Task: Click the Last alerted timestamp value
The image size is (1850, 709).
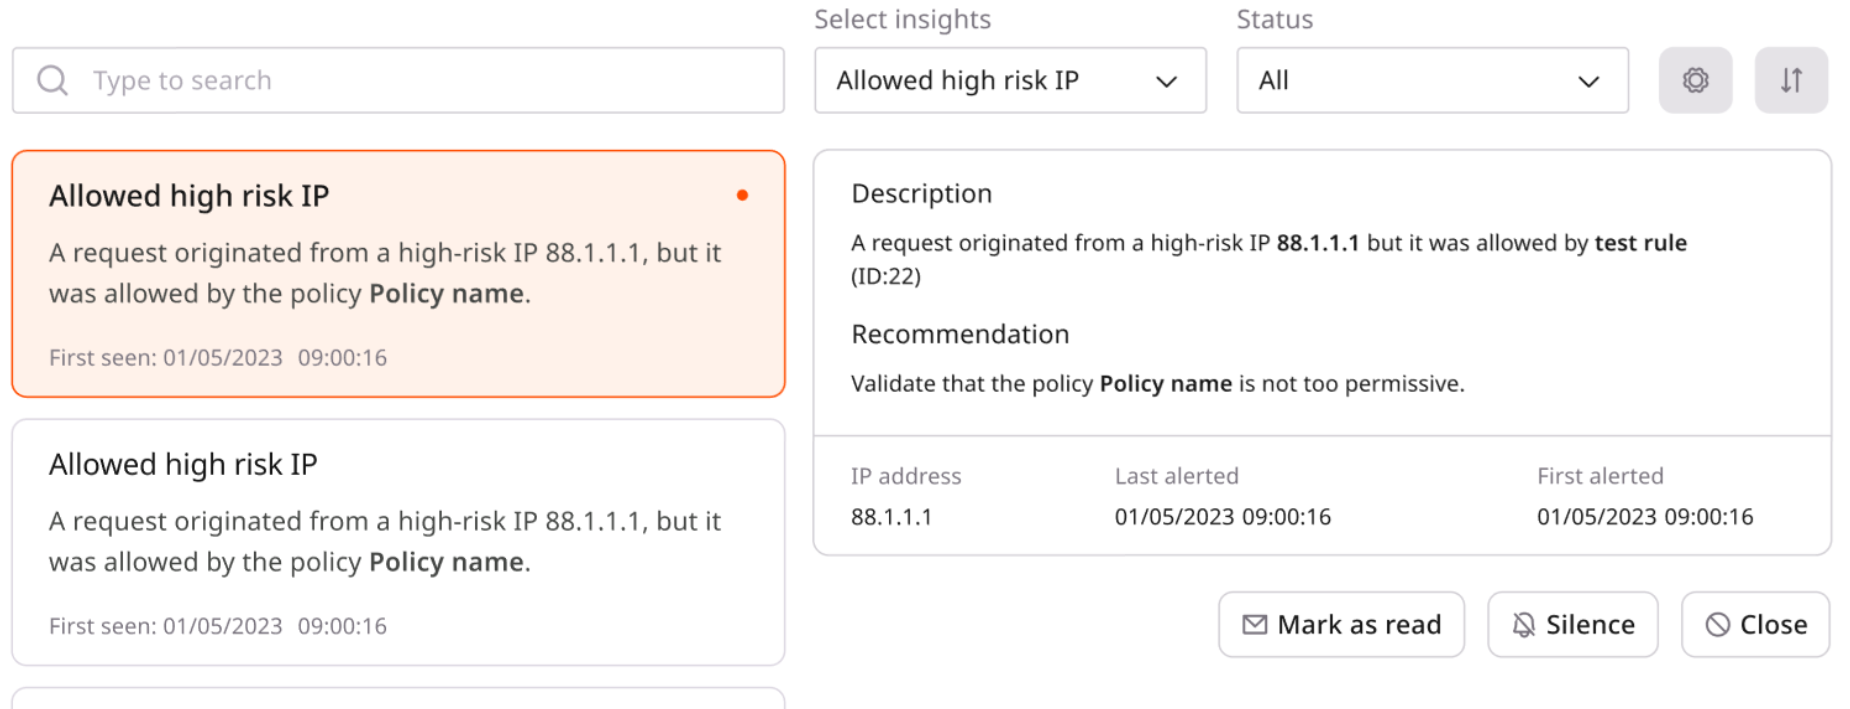Action: point(1222,517)
